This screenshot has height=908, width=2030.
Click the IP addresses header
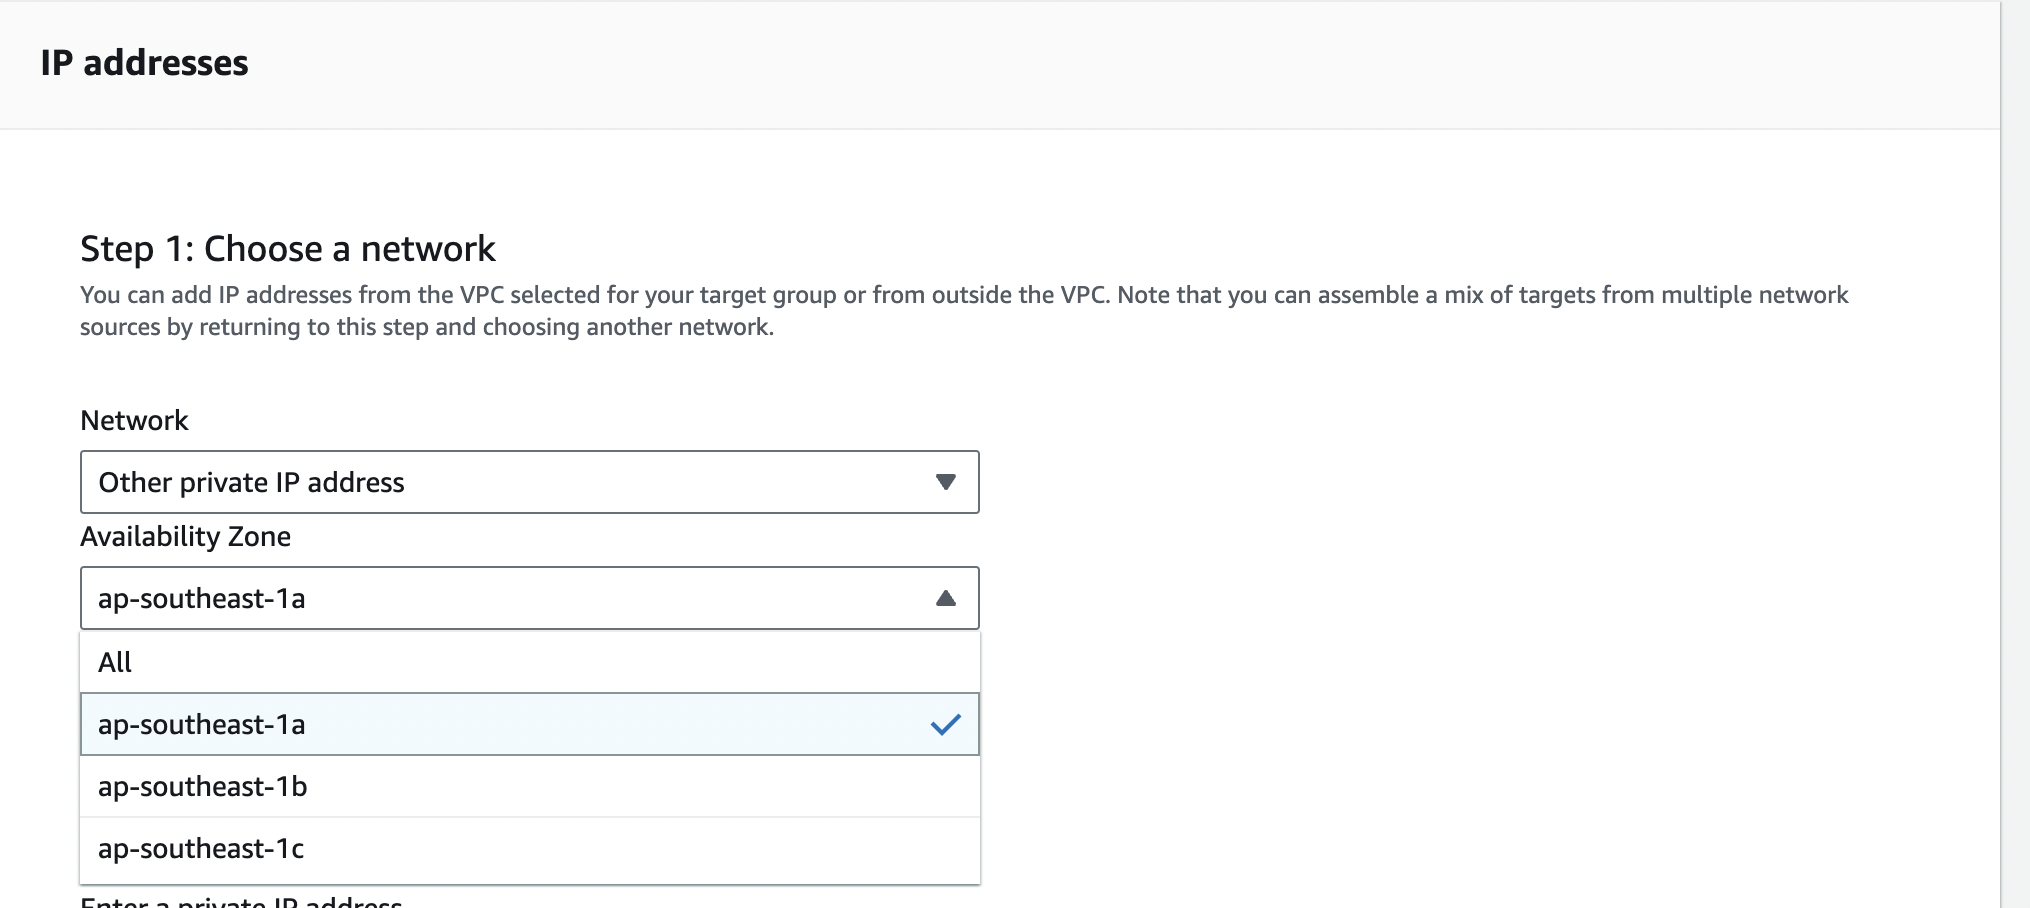[144, 63]
